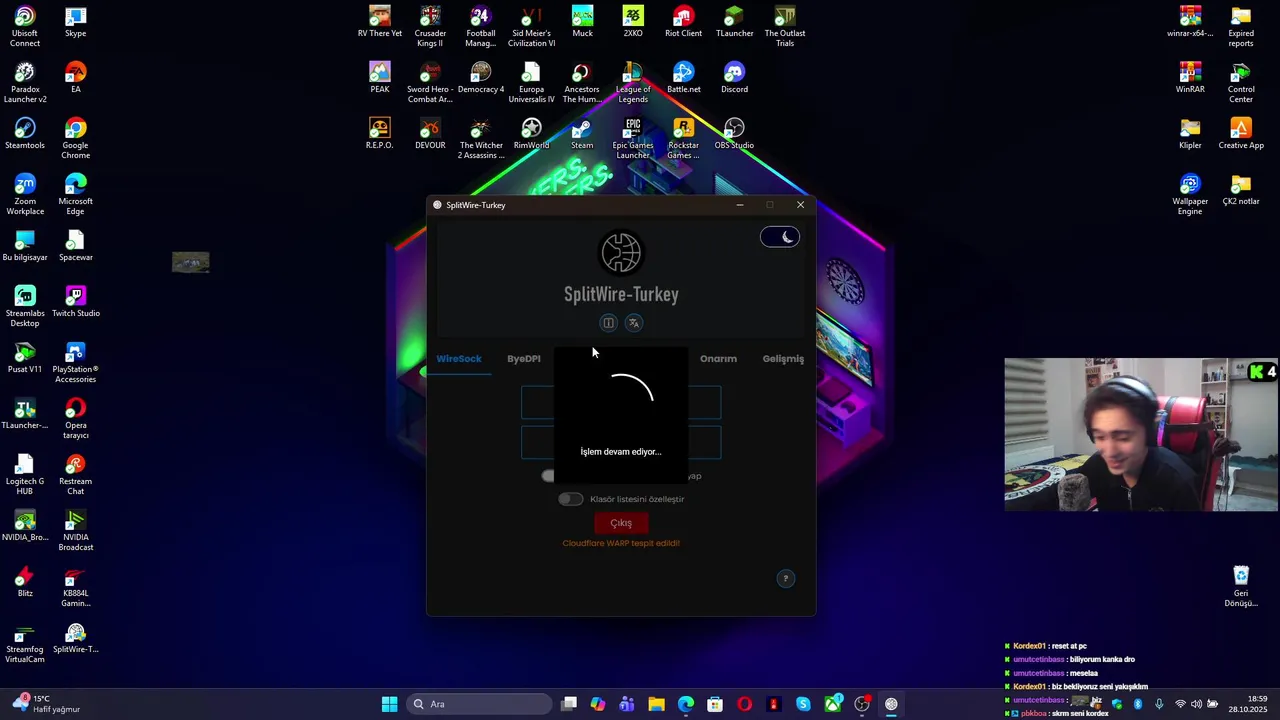The width and height of the screenshot is (1280, 720).
Task: Select PEAK desktop icon
Action: tap(379, 78)
